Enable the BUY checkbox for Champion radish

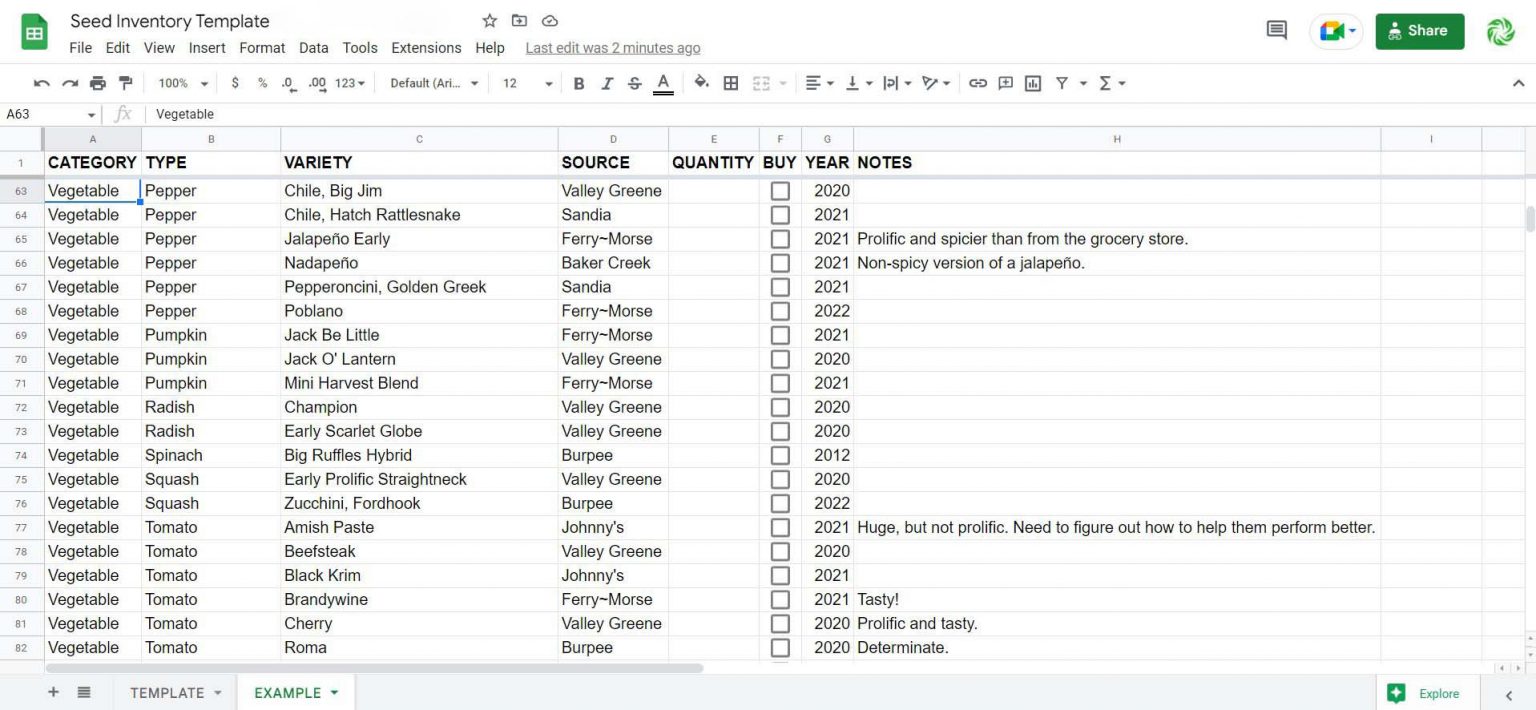[x=780, y=407]
